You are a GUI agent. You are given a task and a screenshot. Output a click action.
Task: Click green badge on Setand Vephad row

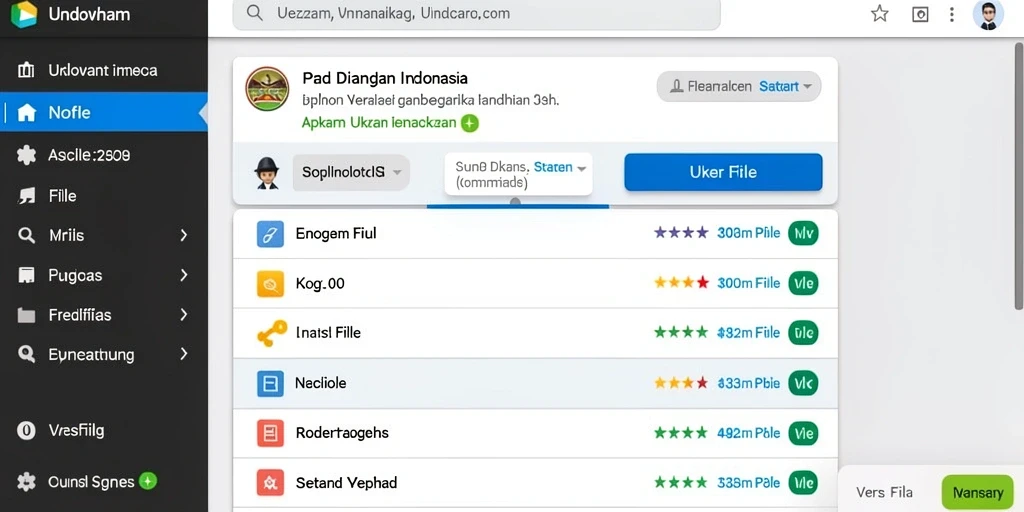click(803, 483)
